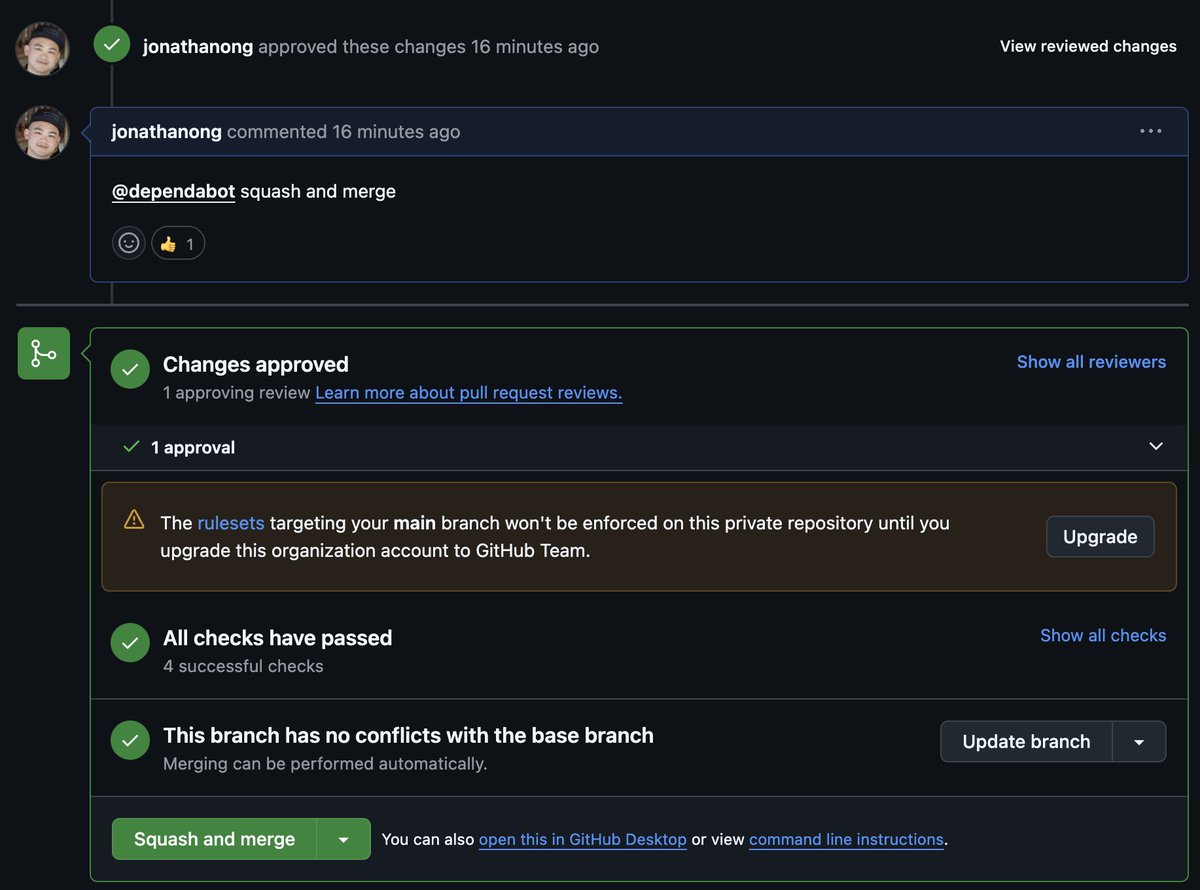Viewport: 1200px width, 890px height.
Task: Click the green merge branch icon
Action: [44, 353]
